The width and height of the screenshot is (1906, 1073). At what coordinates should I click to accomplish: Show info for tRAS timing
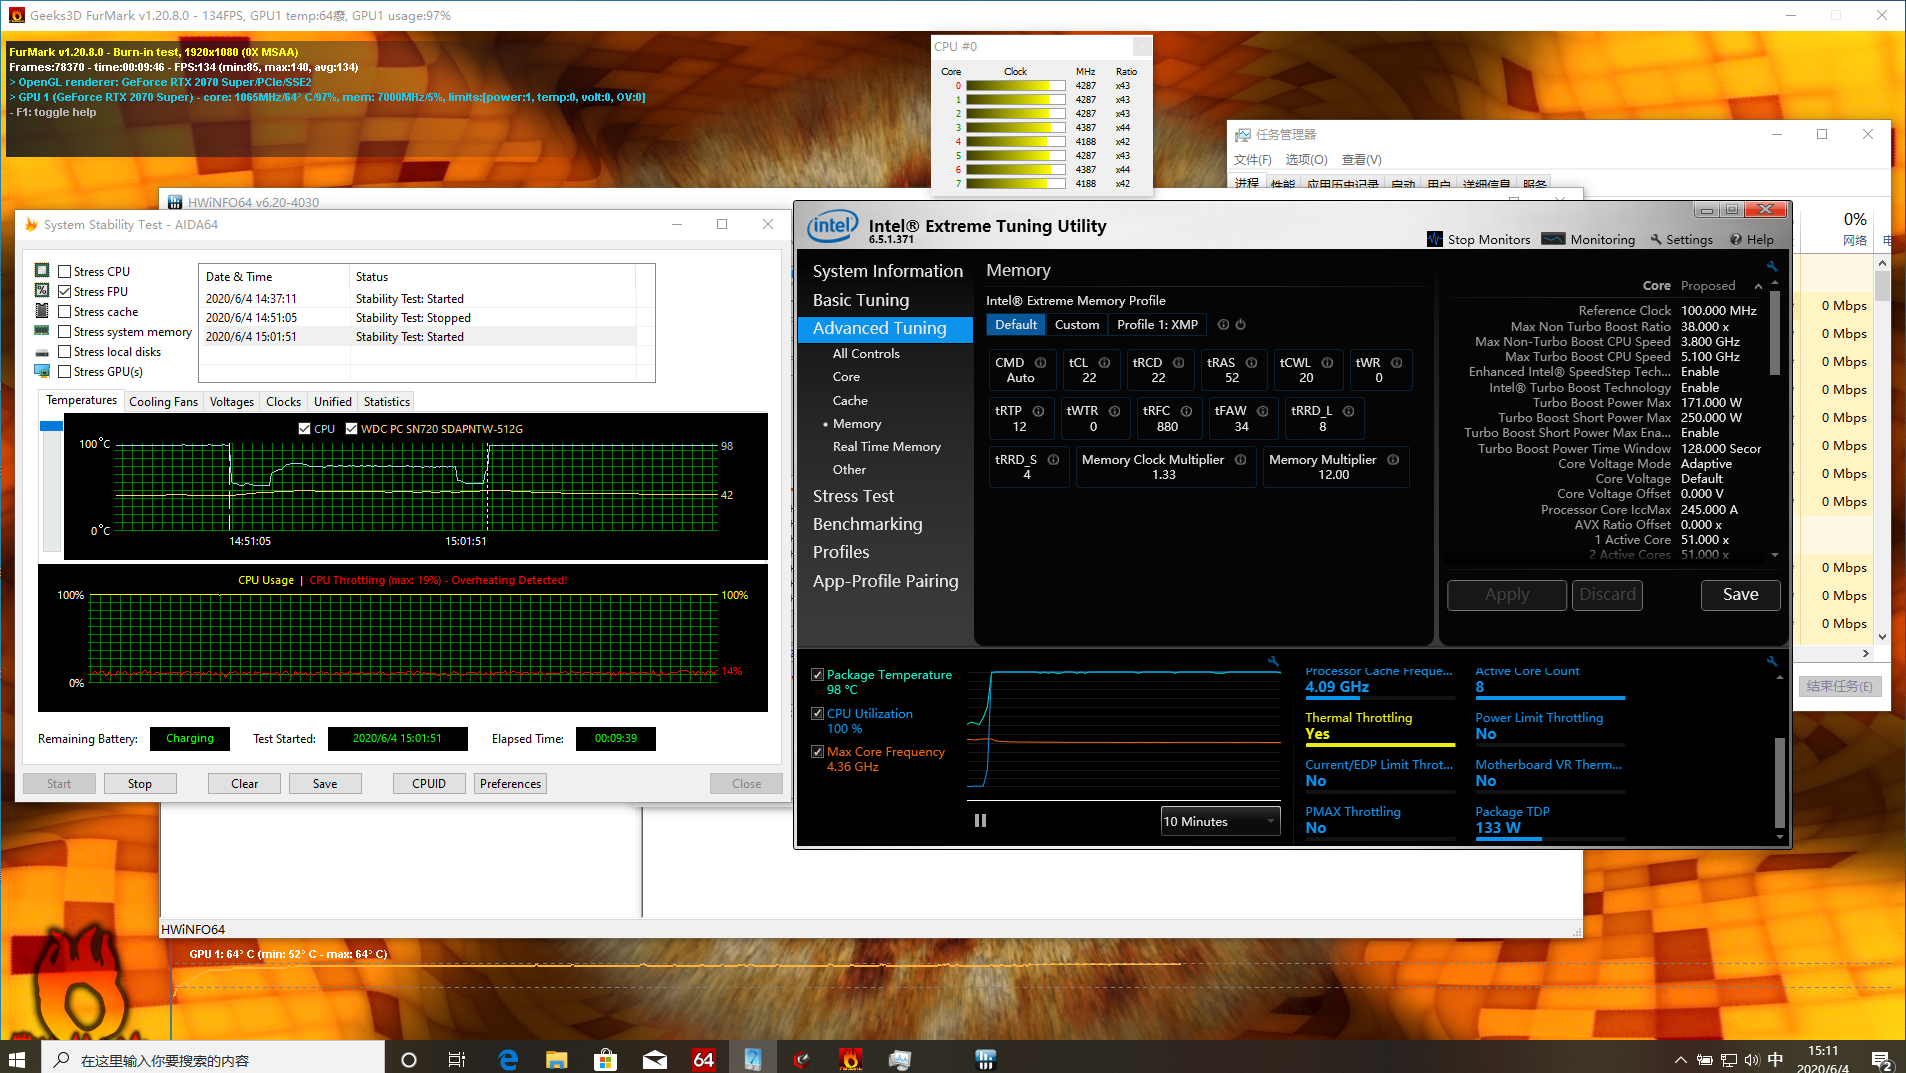[1251, 363]
